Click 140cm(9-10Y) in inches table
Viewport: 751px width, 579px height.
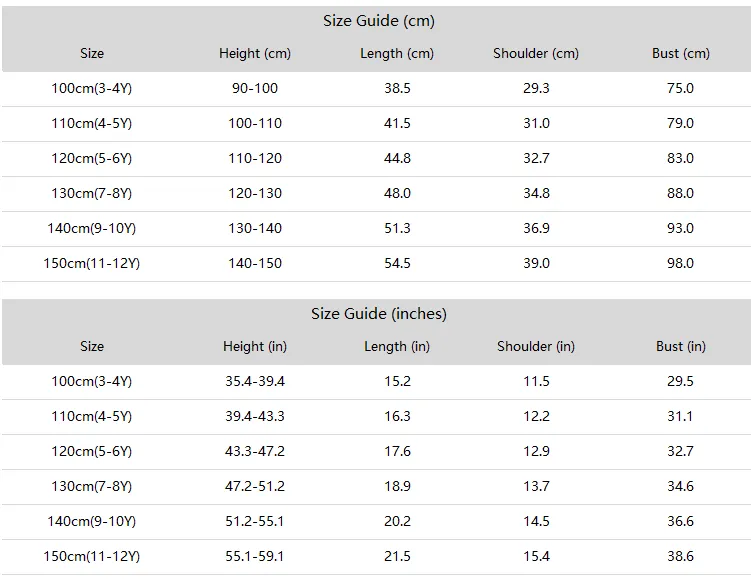click(x=91, y=522)
